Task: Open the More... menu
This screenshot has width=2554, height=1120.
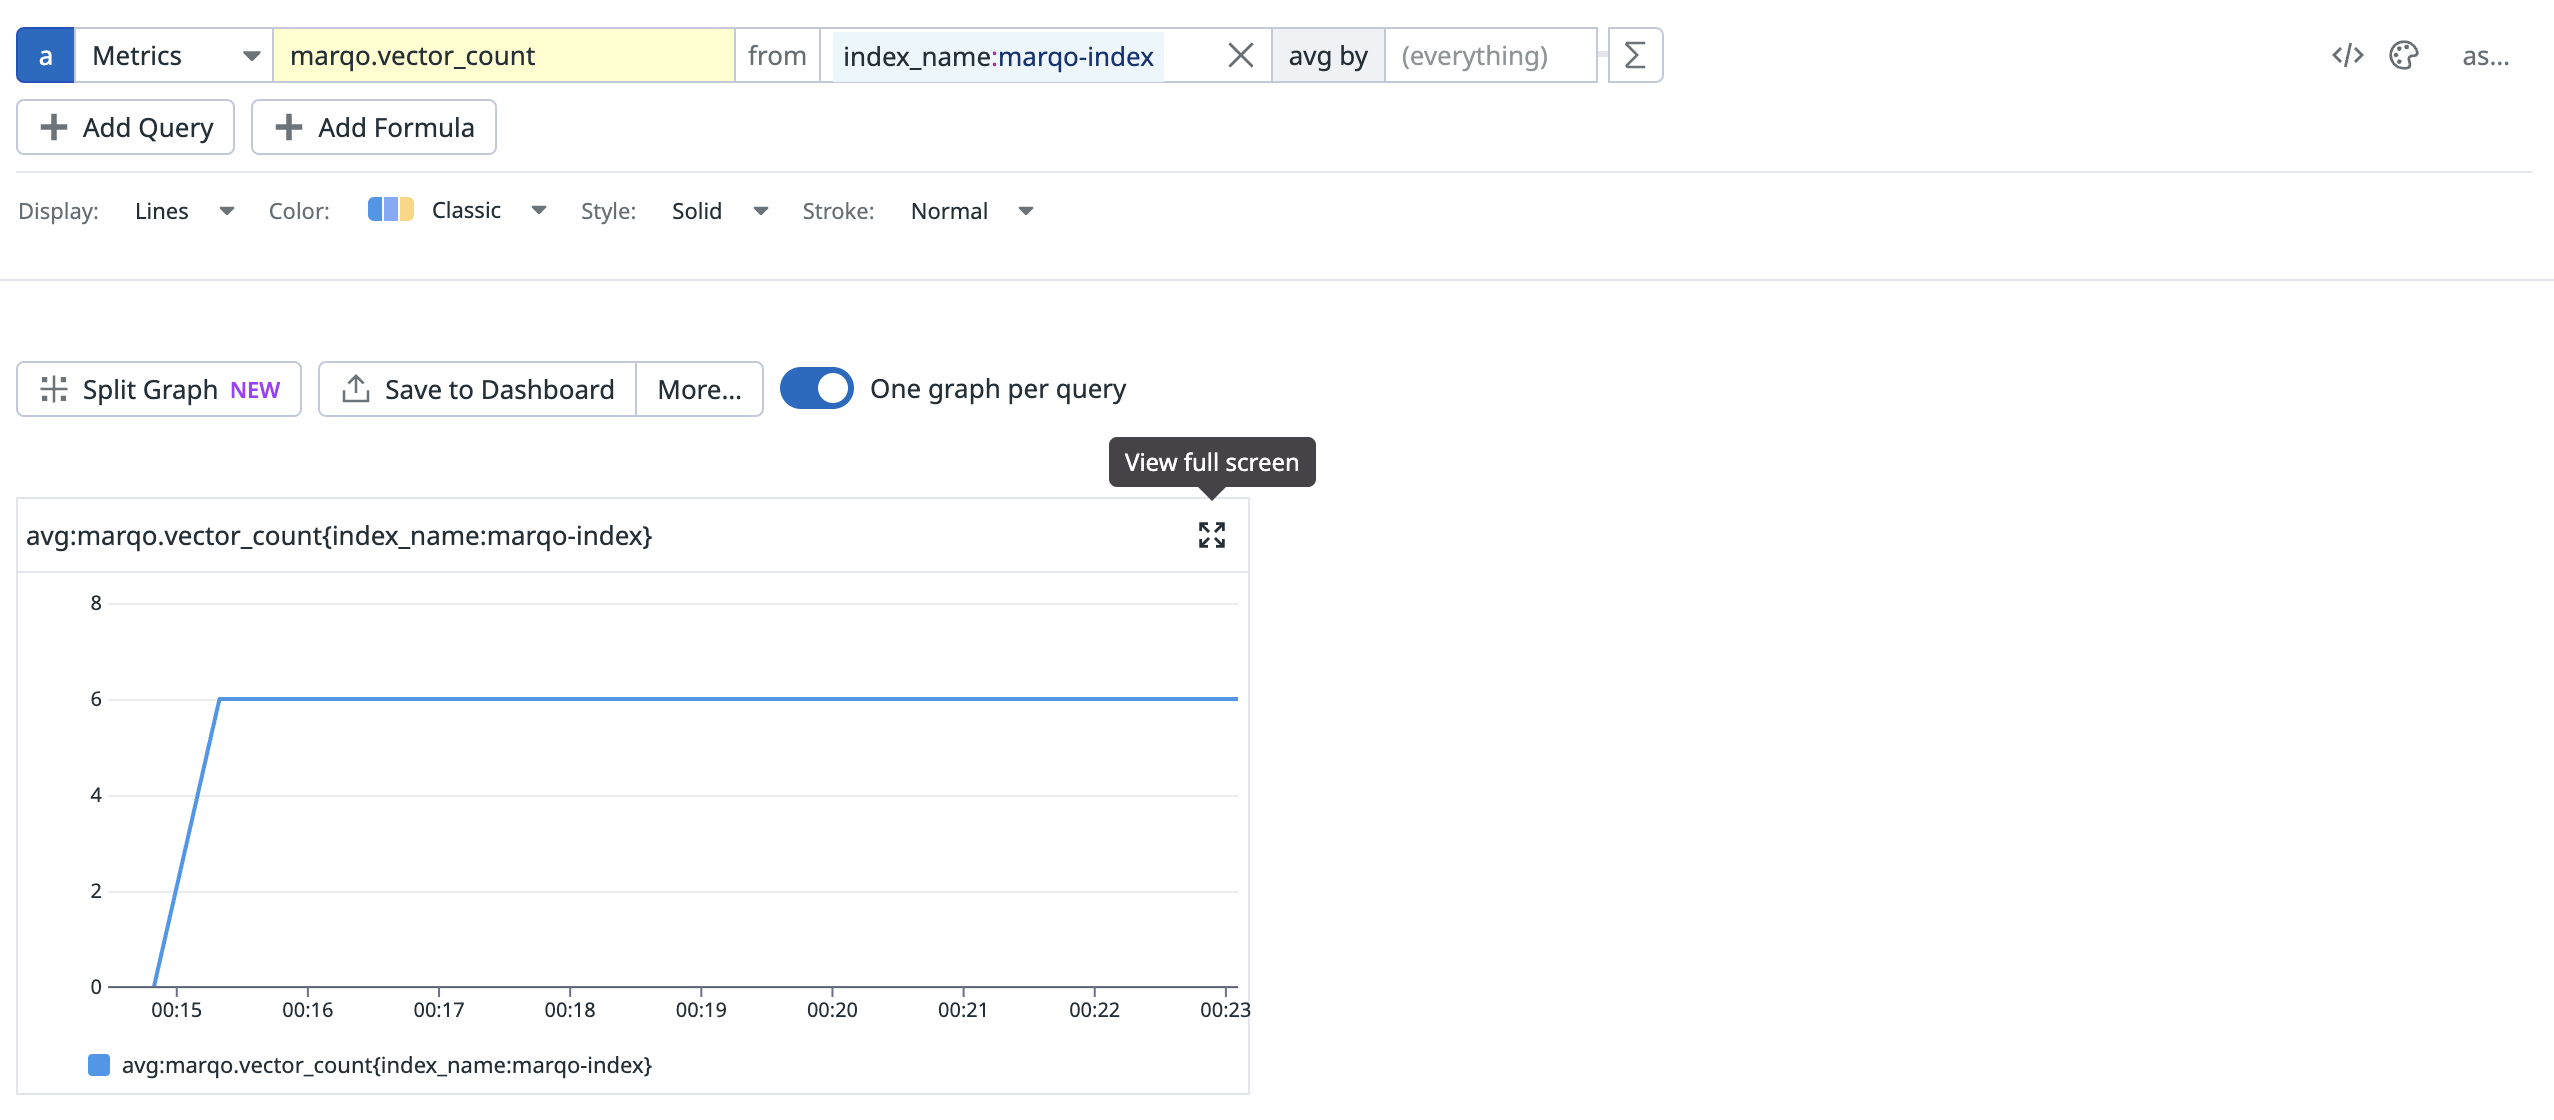Action: [699, 389]
